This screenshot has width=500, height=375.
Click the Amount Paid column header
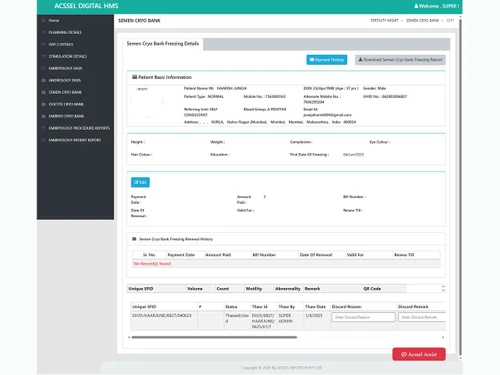coord(218,255)
